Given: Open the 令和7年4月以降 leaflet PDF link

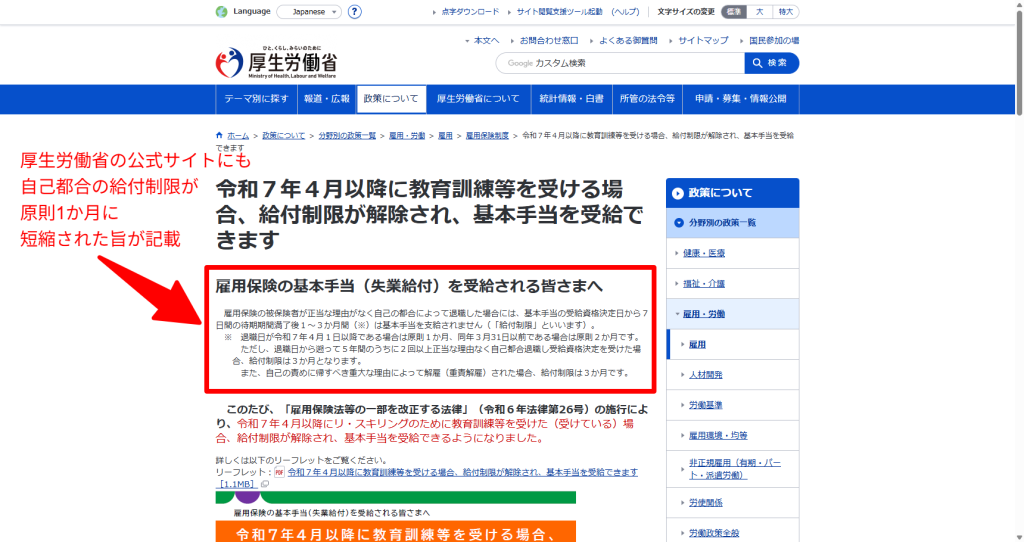Looking at the screenshot, I should pos(462,472).
